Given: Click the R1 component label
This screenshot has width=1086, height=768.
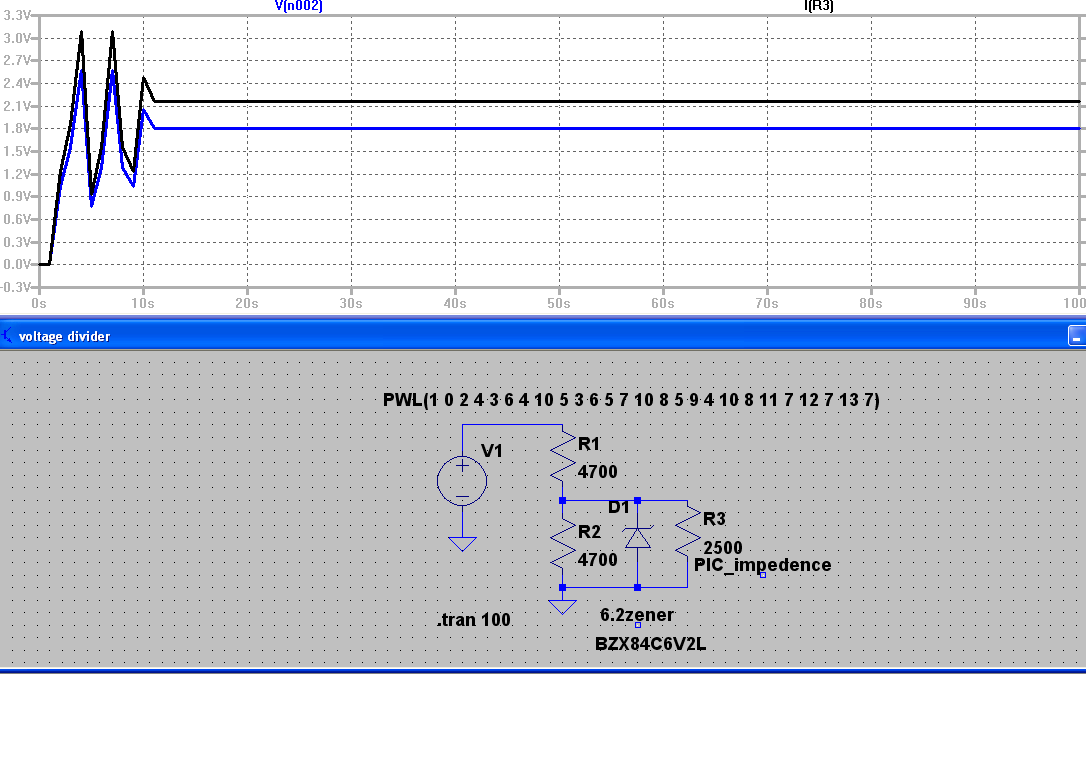Looking at the screenshot, I should (589, 444).
